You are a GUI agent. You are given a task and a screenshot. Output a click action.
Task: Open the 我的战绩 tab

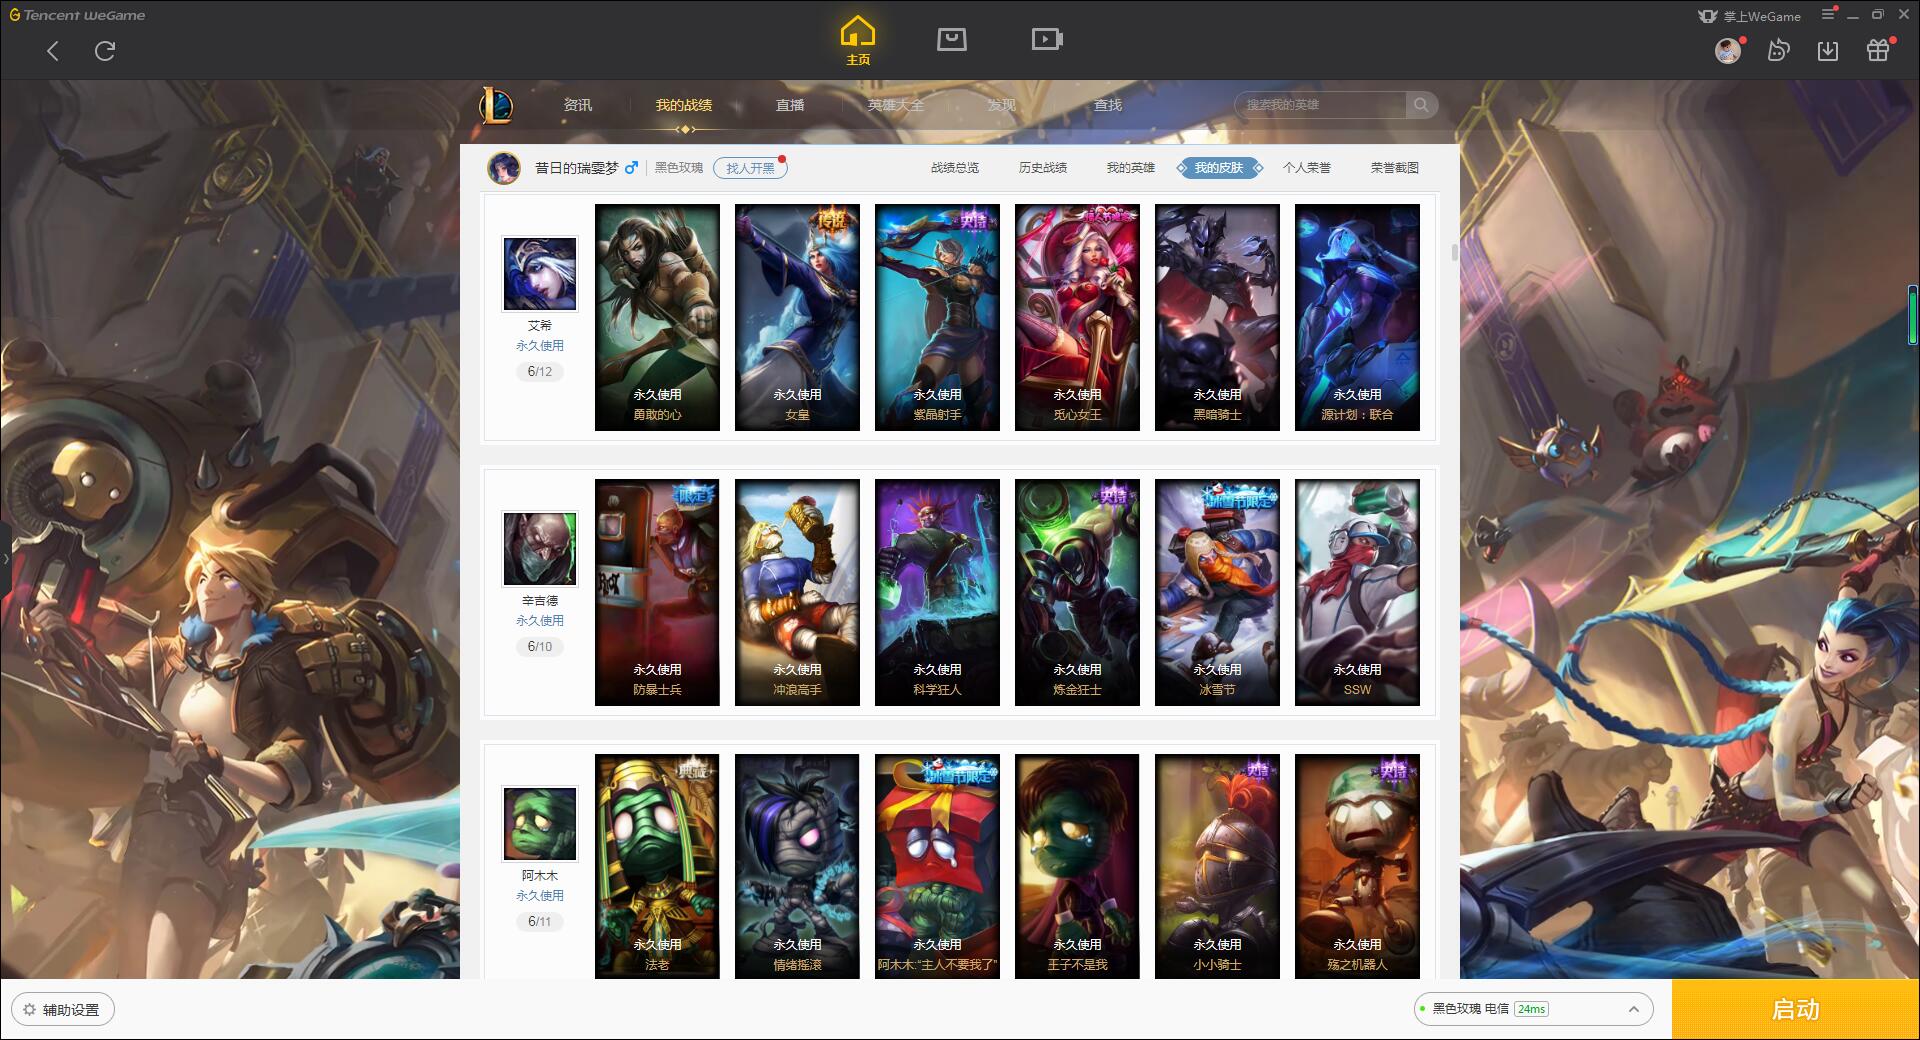click(x=684, y=105)
